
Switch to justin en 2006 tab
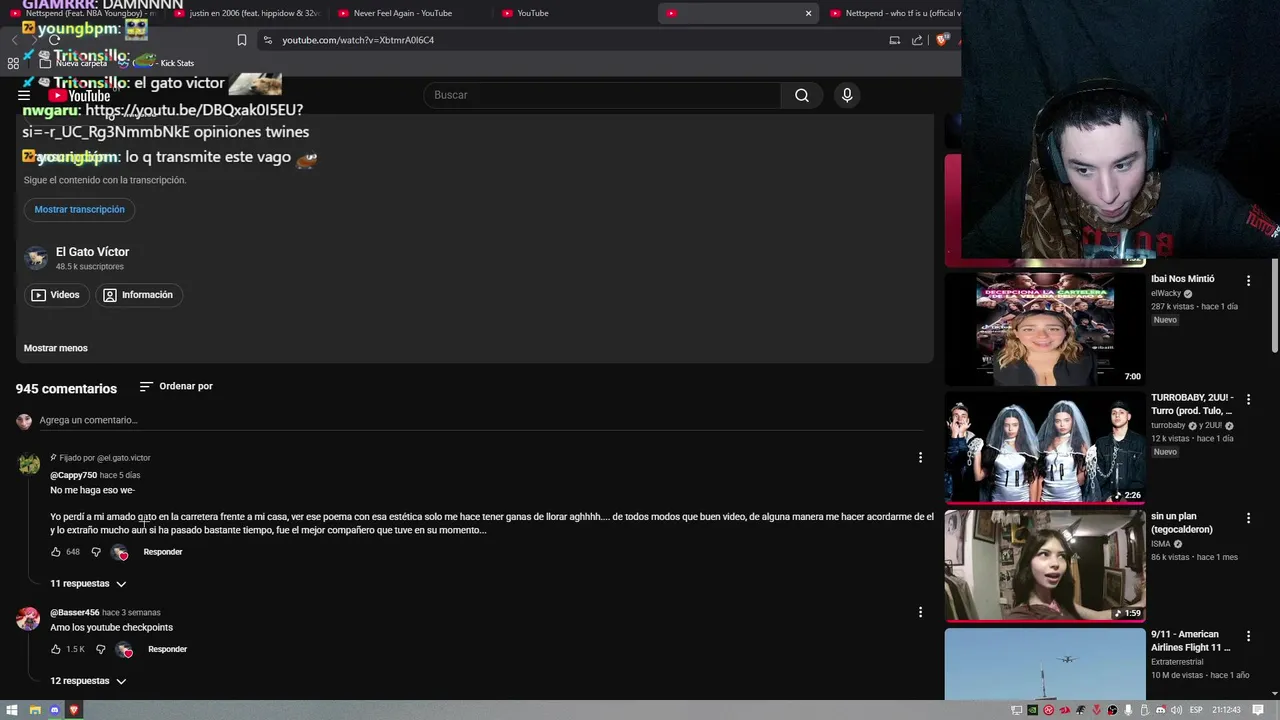coord(246,13)
